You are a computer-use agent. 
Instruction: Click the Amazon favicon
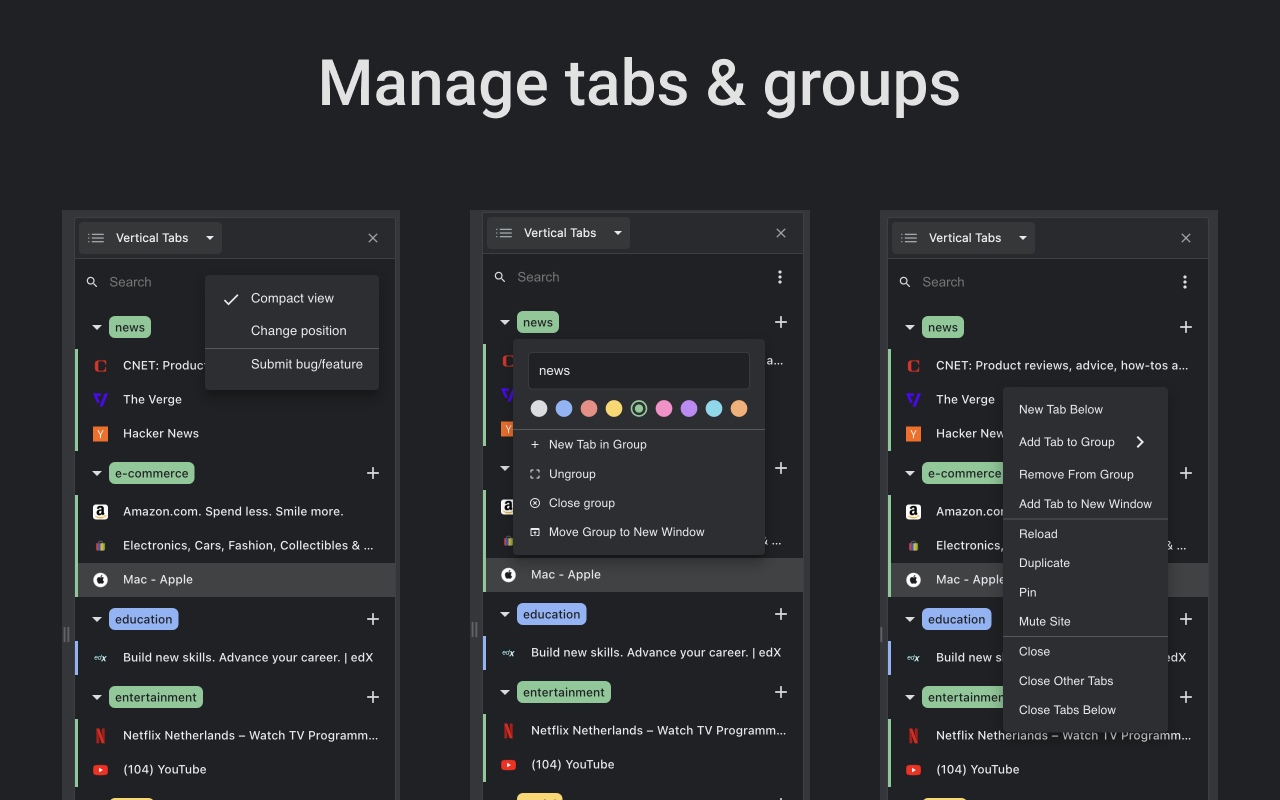(100, 511)
